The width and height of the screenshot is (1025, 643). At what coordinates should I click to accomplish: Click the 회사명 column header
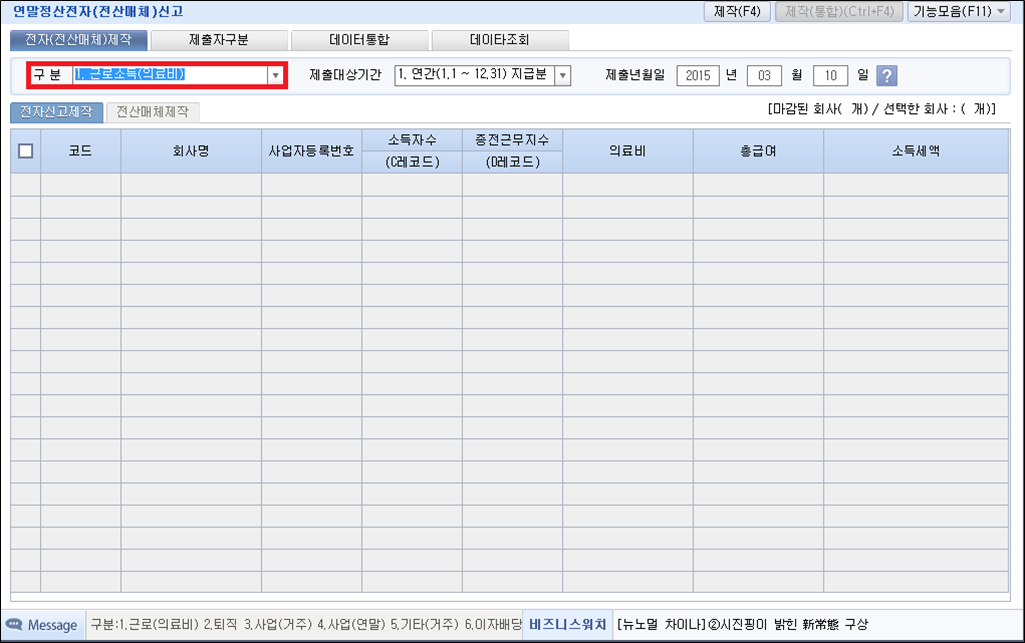click(190, 151)
